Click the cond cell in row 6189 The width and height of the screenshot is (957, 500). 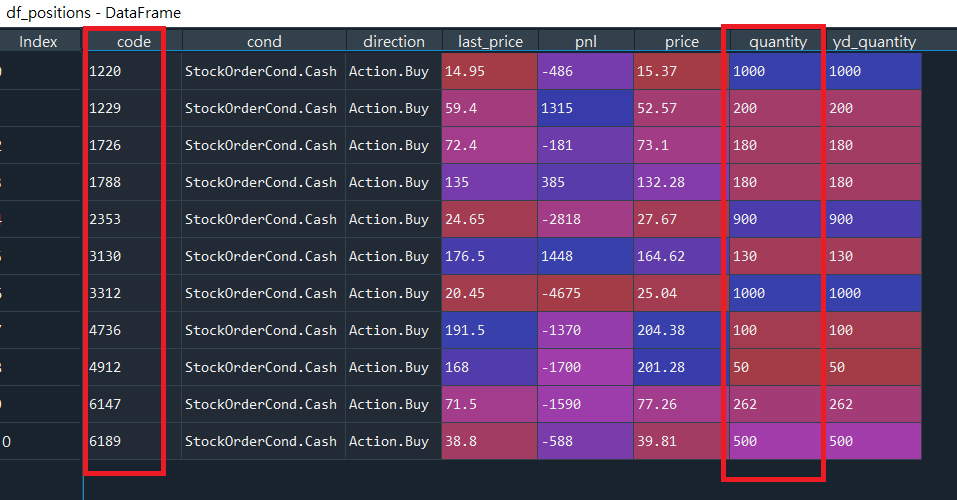coord(264,441)
